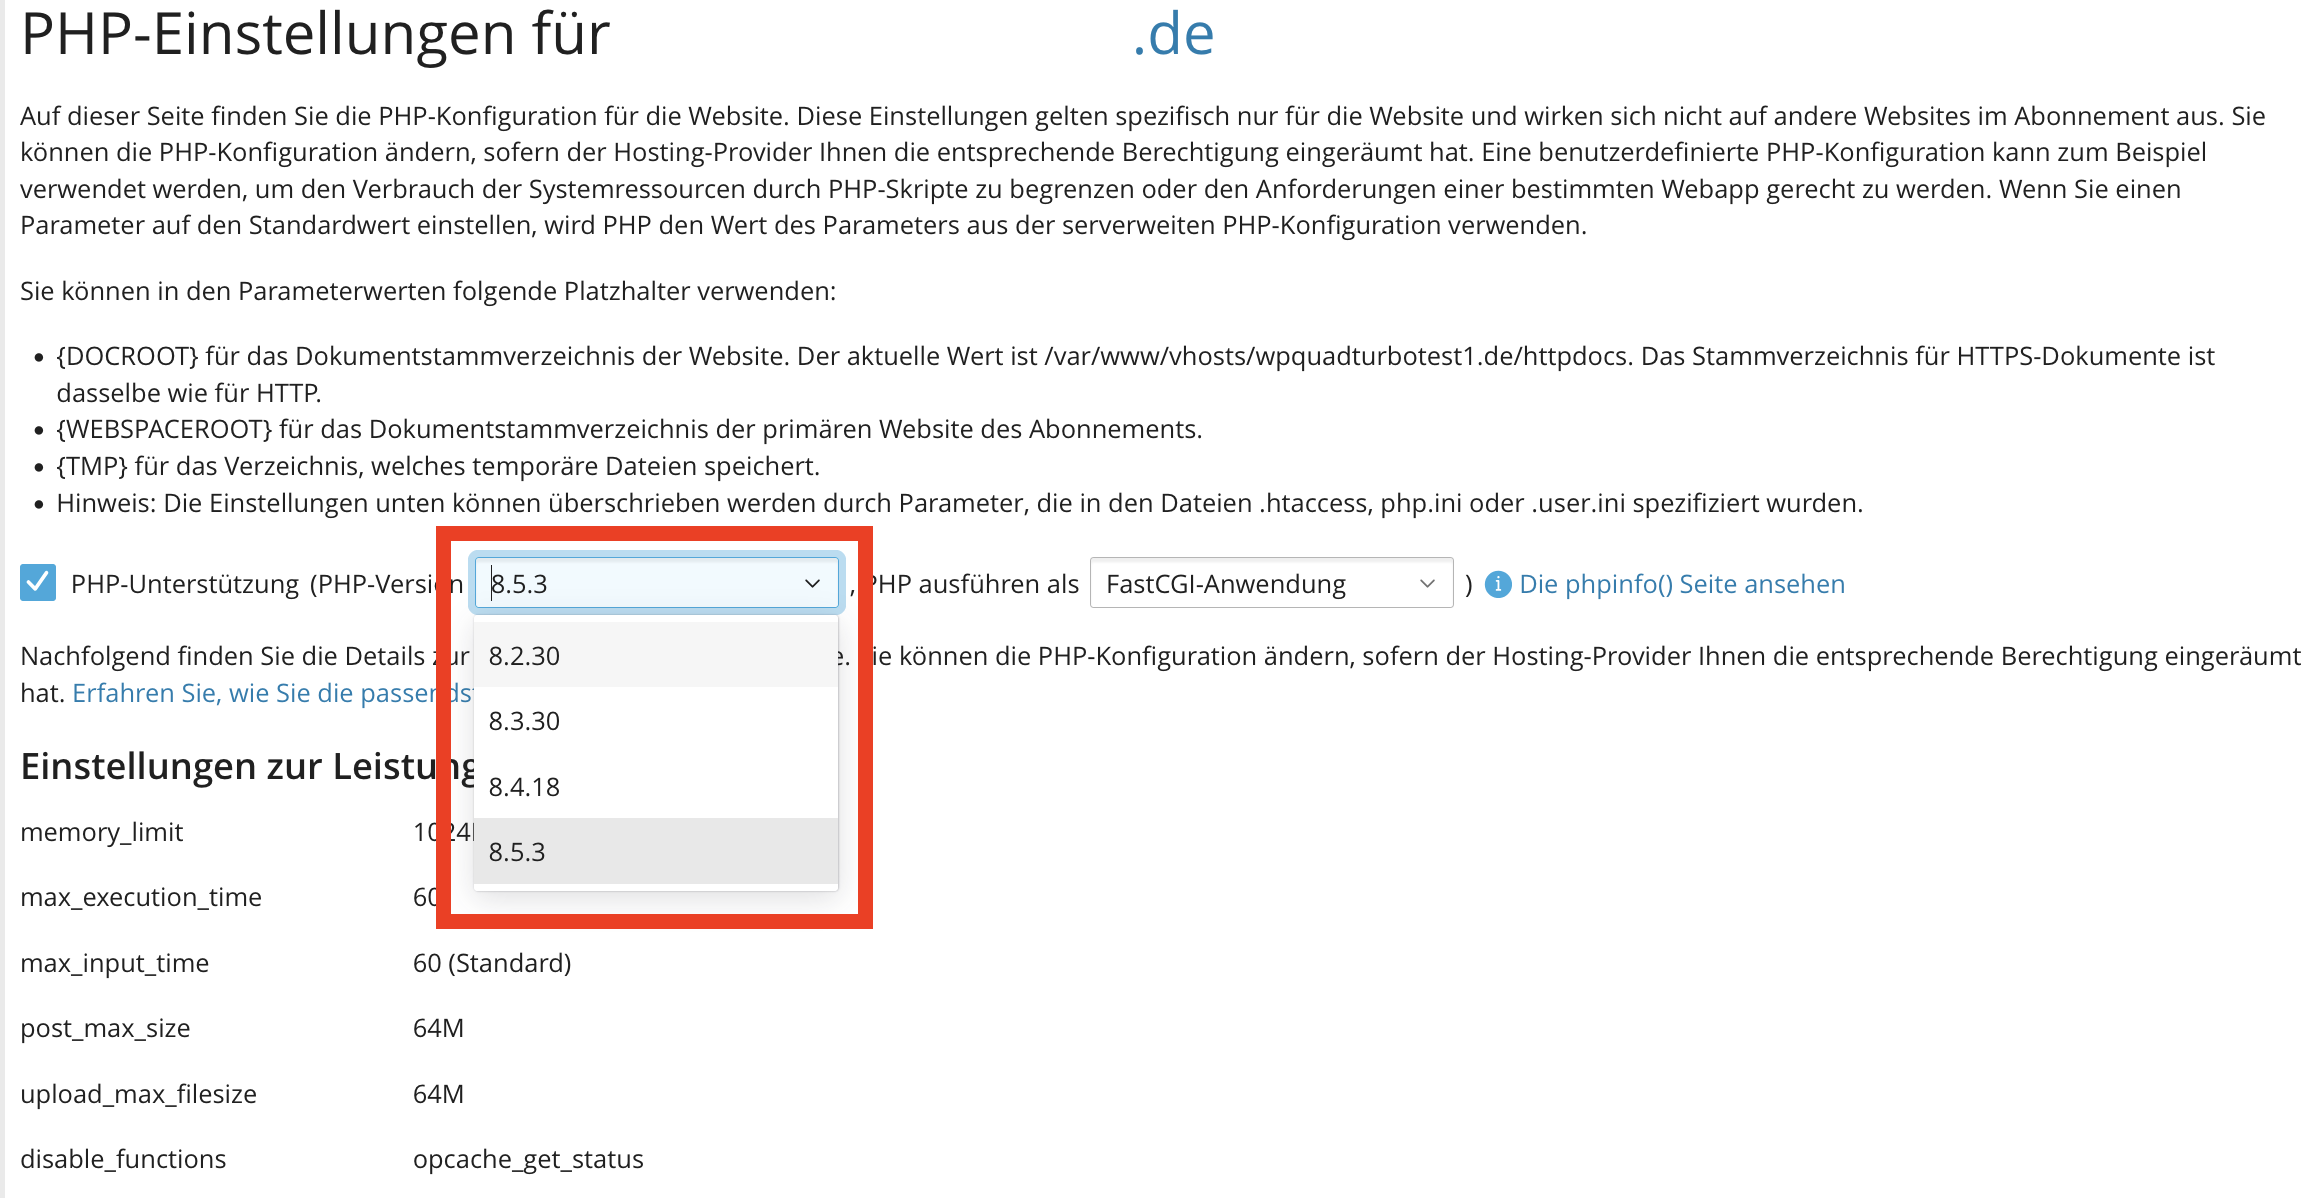Disable the PHP-Unterstützung checkbox
The image size is (2318, 1198).
(x=38, y=583)
